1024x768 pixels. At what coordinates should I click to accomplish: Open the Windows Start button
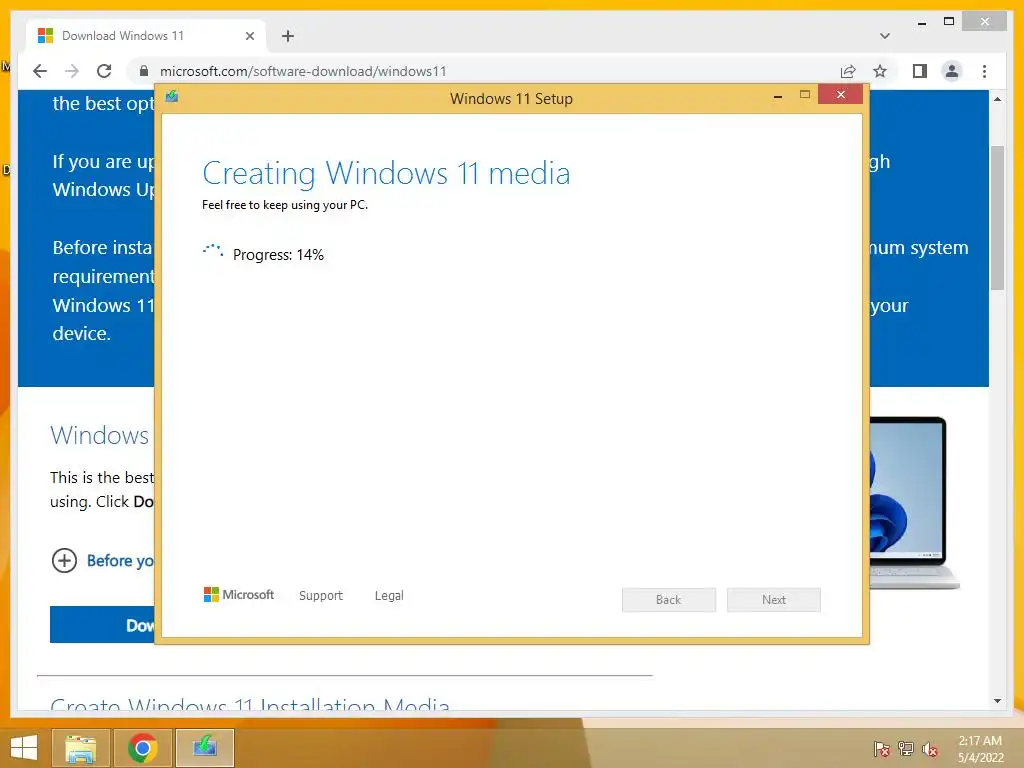(x=24, y=748)
